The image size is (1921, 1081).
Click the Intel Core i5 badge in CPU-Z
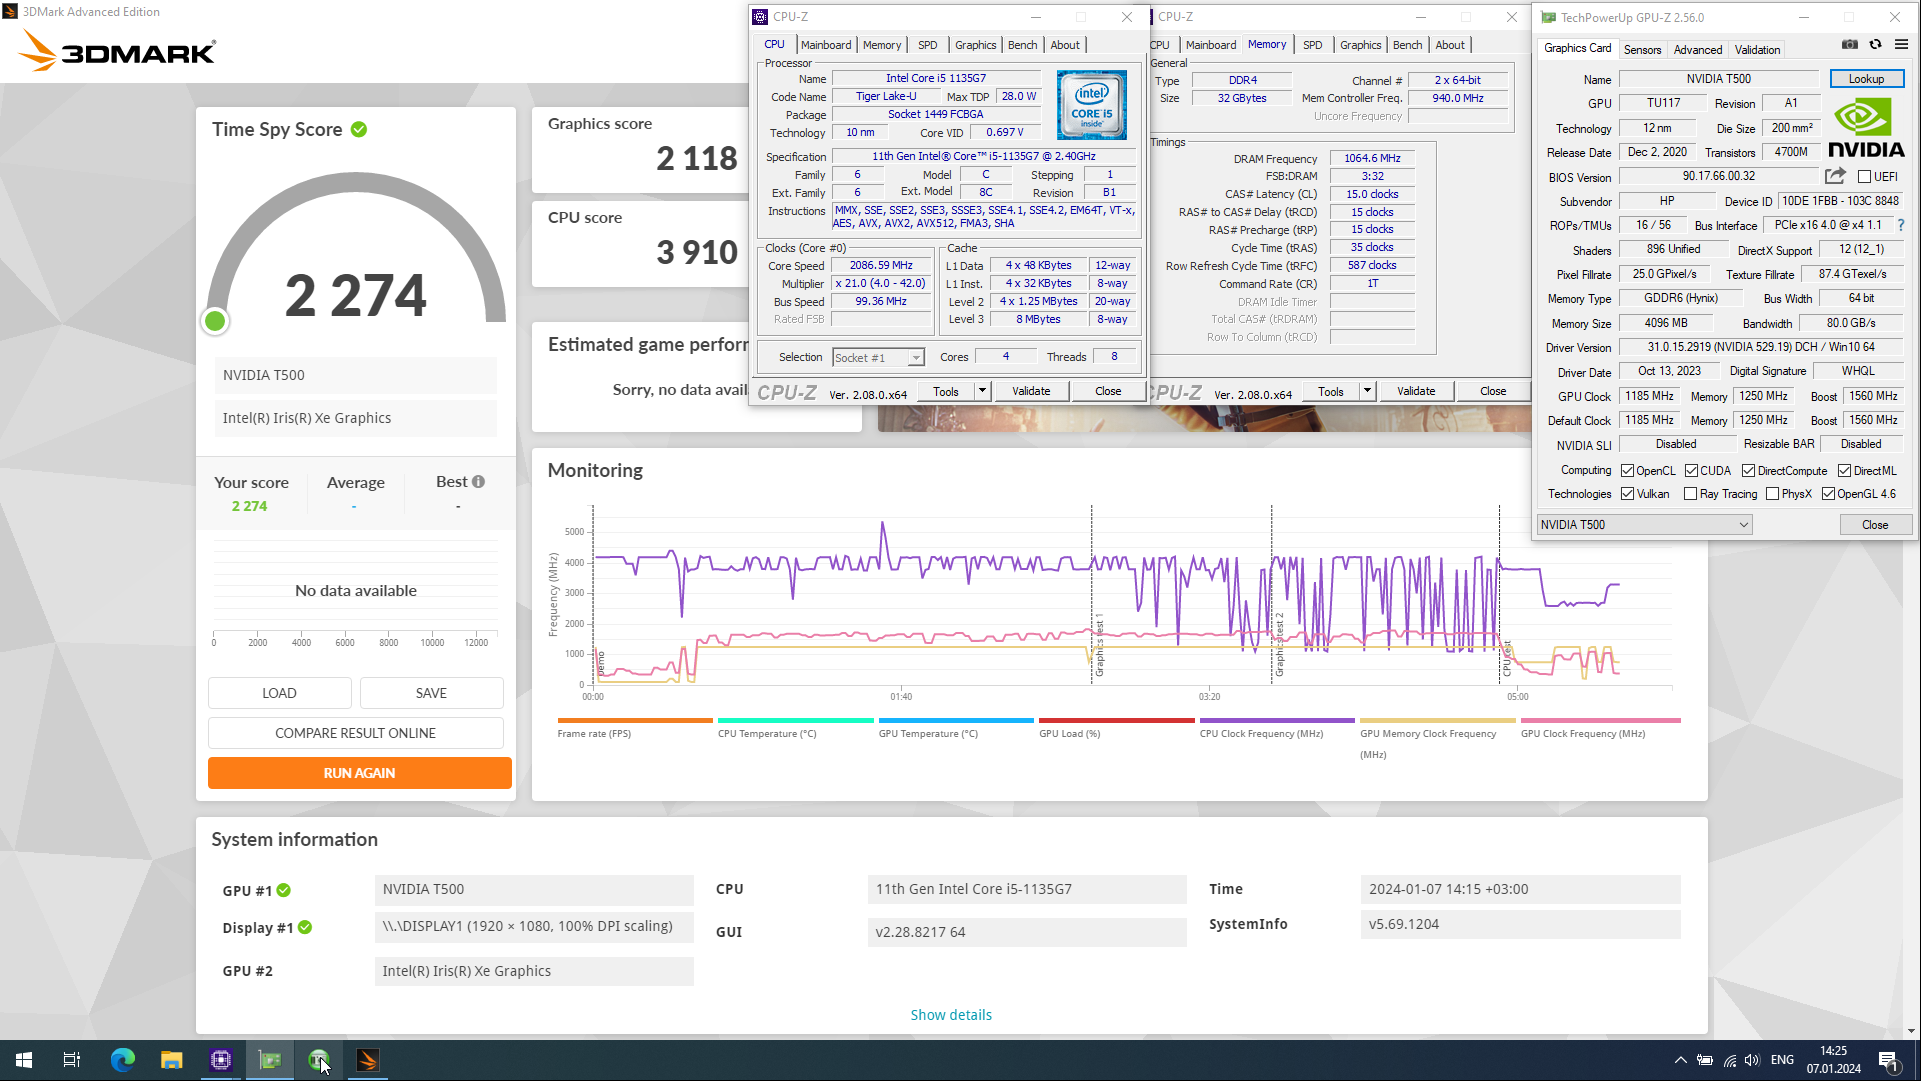(x=1091, y=105)
